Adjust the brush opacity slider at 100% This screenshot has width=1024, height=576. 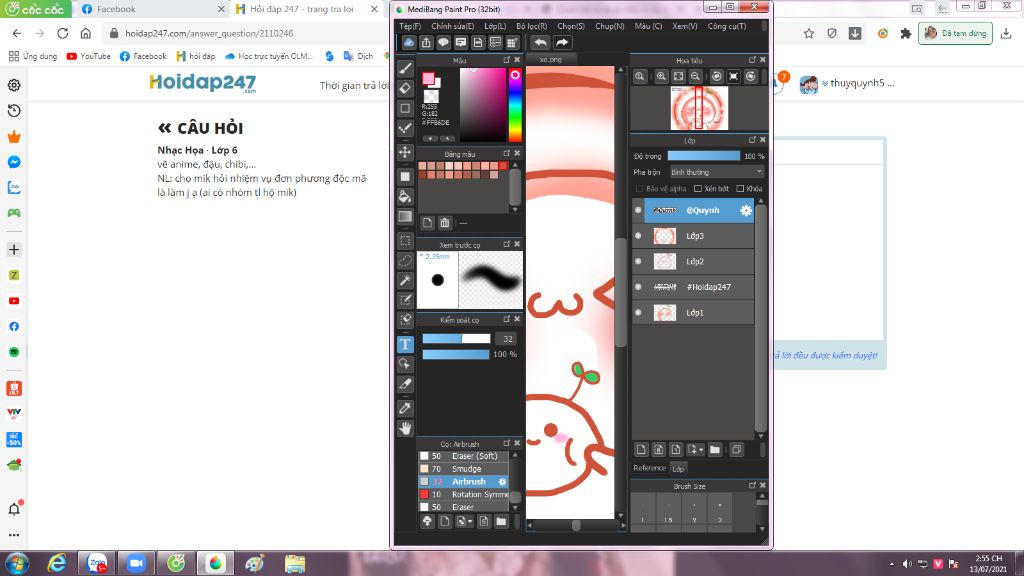(x=456, y=354)
